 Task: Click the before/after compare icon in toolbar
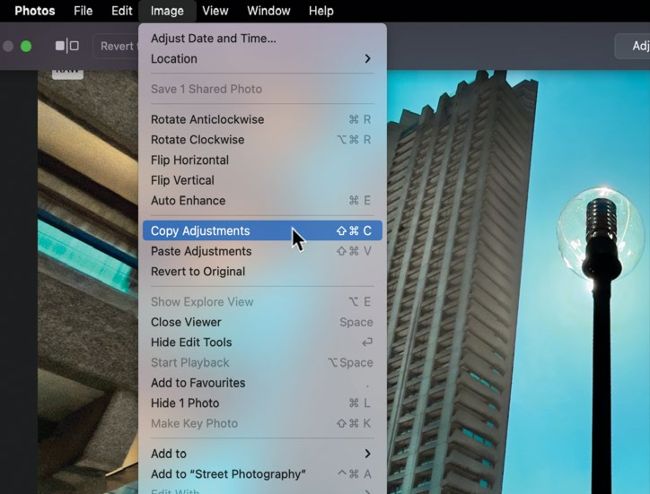pos(67,46)
